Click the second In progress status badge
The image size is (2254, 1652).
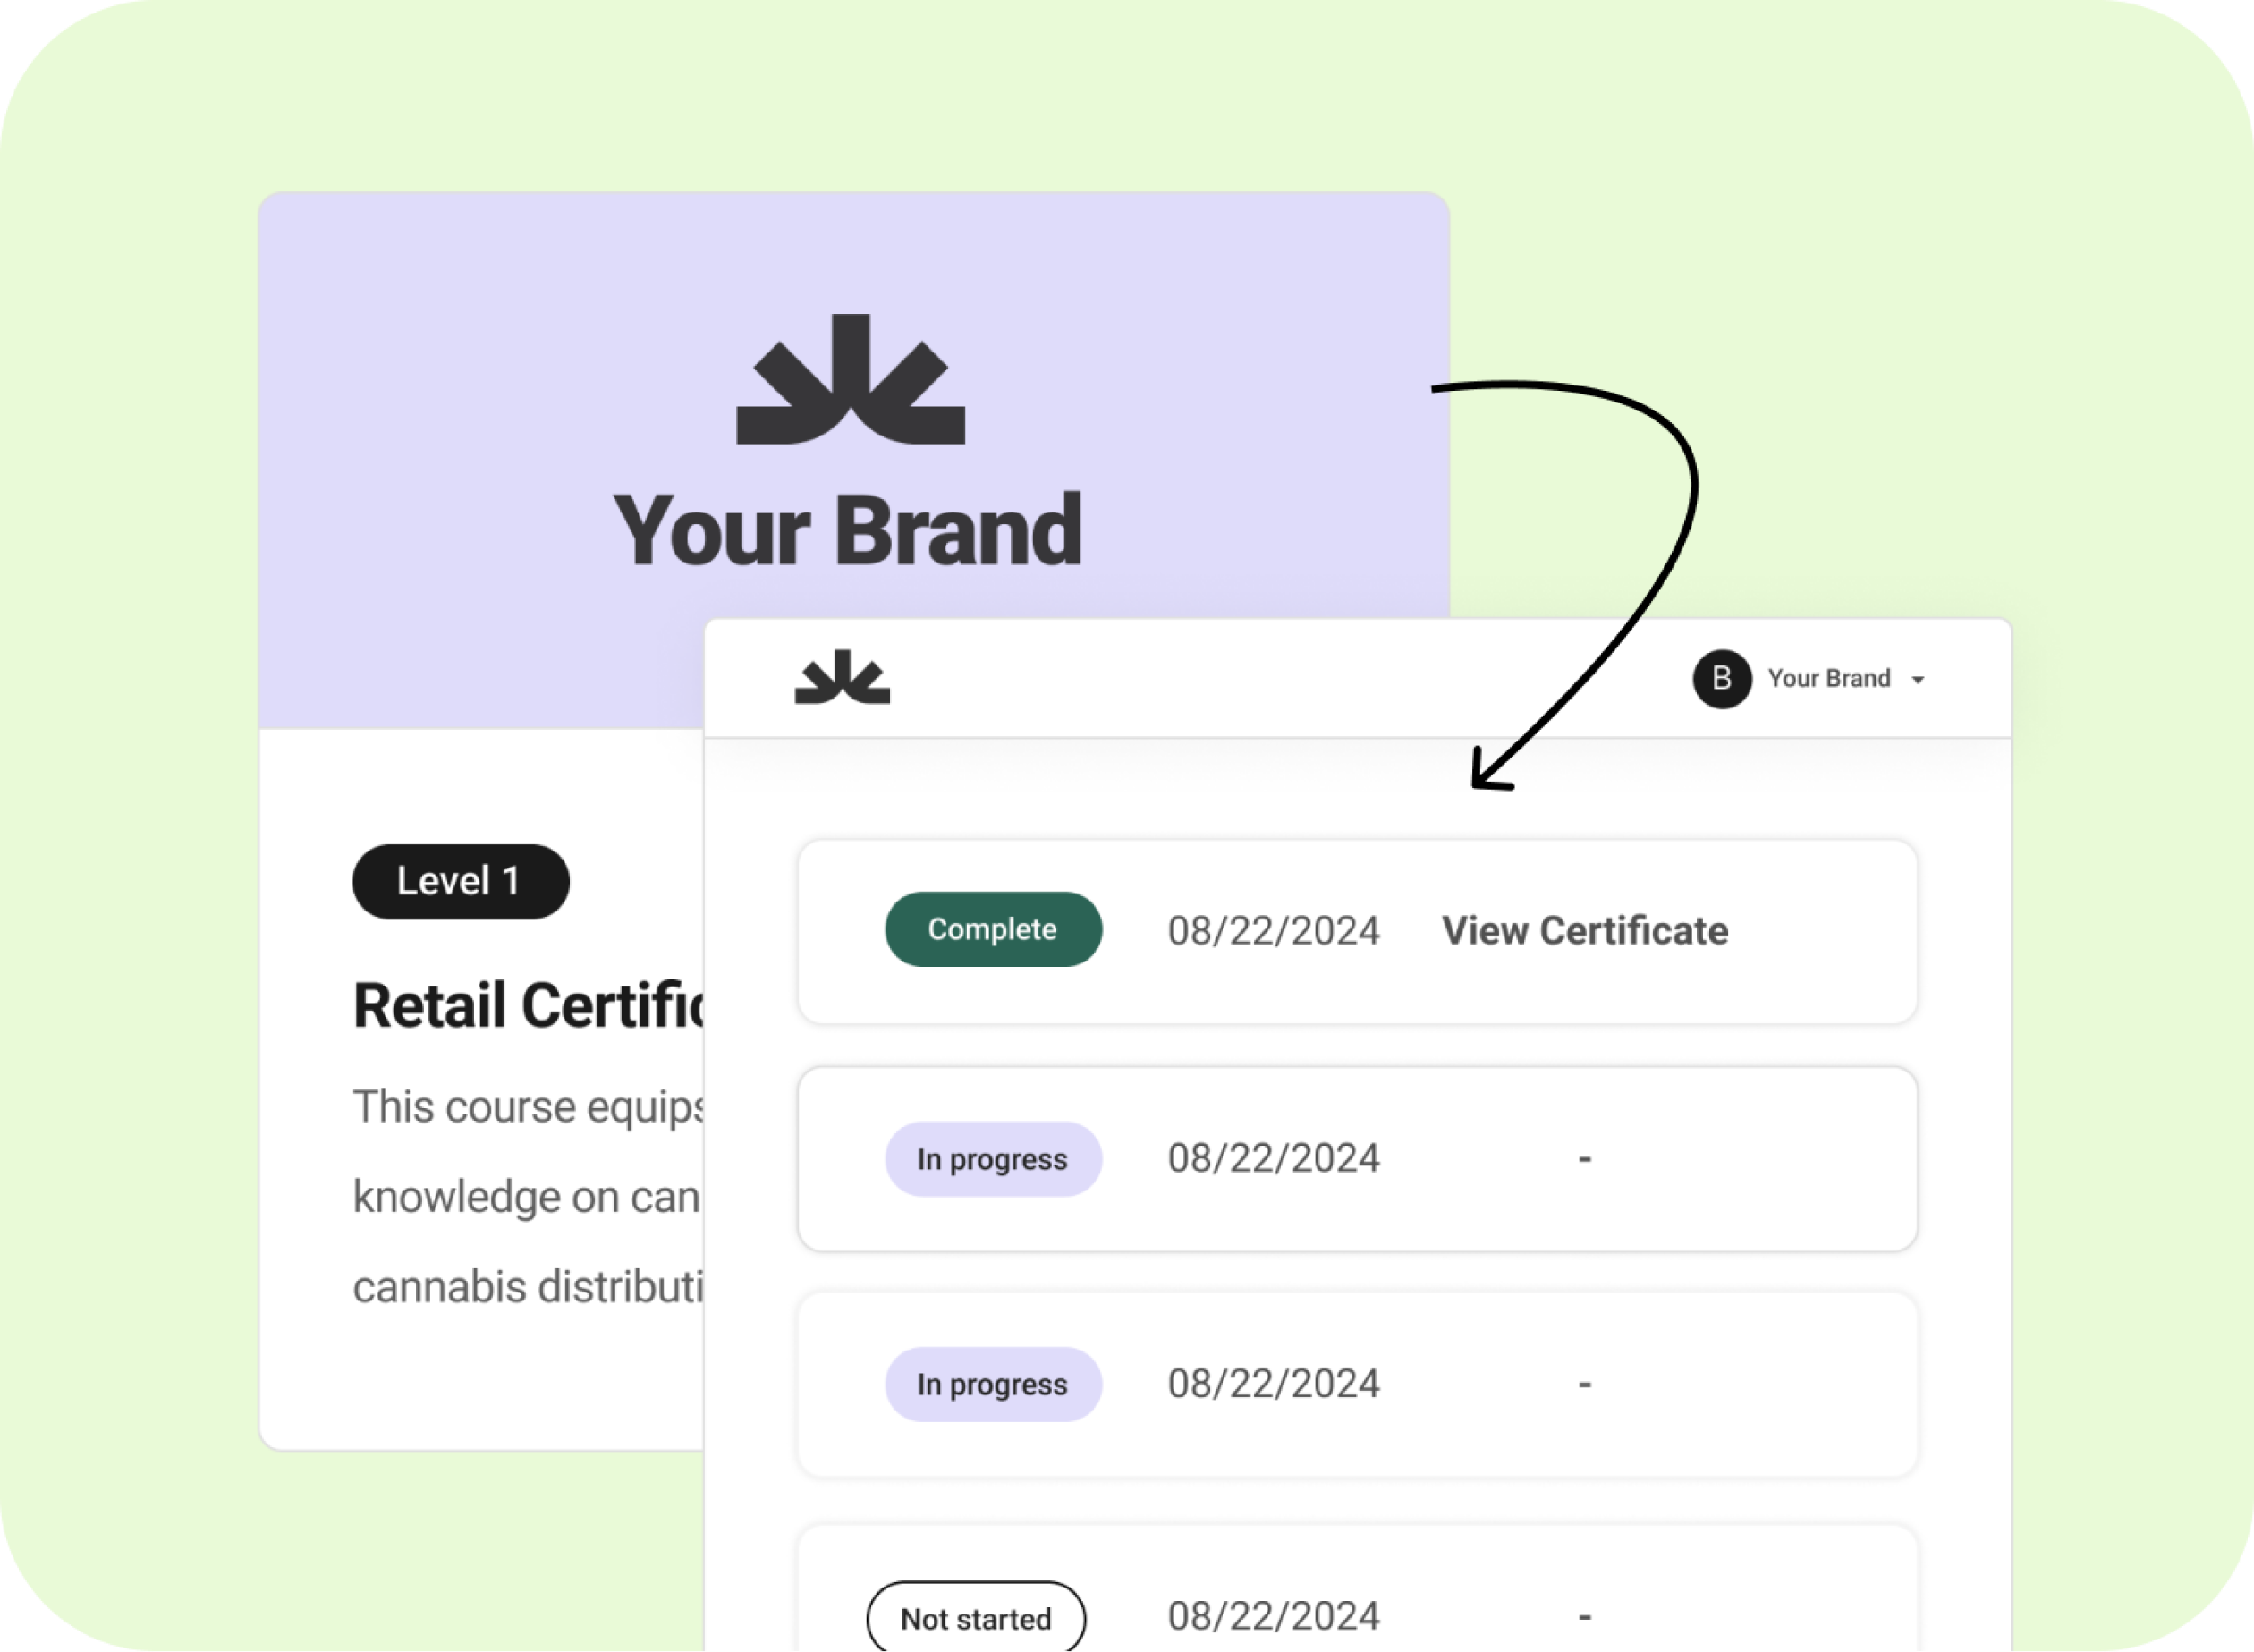(x=993, y=1384)
